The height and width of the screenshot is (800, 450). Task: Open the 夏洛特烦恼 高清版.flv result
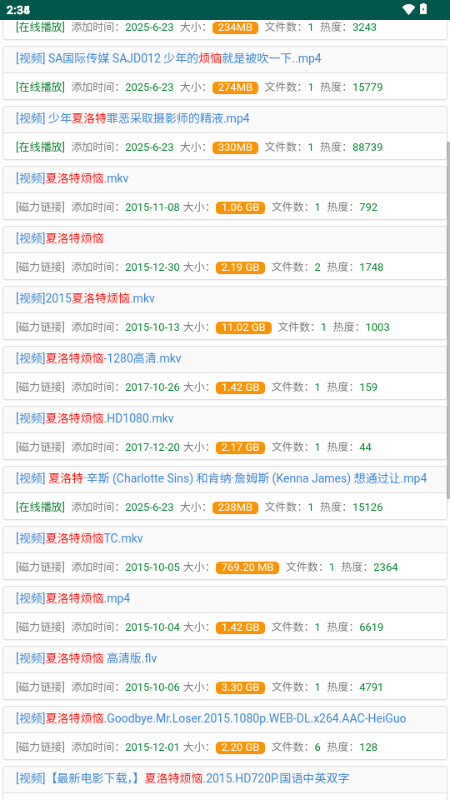click(86, 659)
